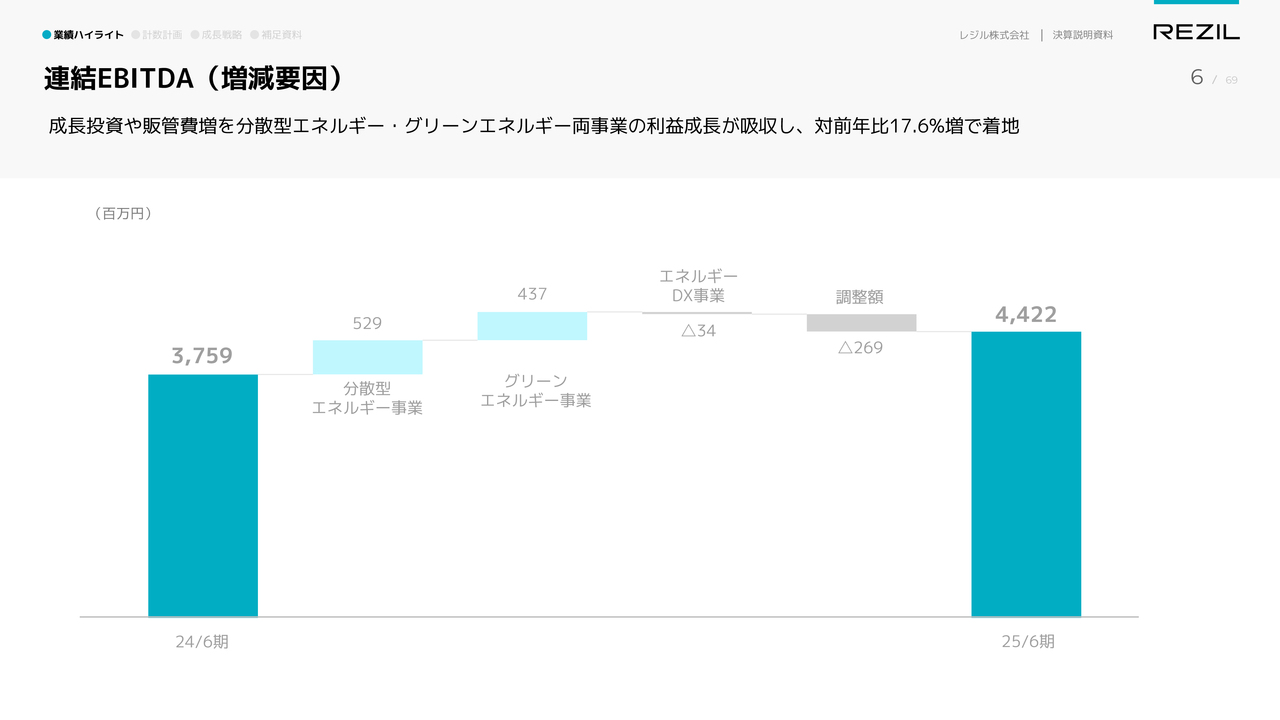The width and height of the screenshot is (1280, 720).
Task: Click the 529 分散型エネルギー事業 increase bar
Action: click(x=368, y=357)
